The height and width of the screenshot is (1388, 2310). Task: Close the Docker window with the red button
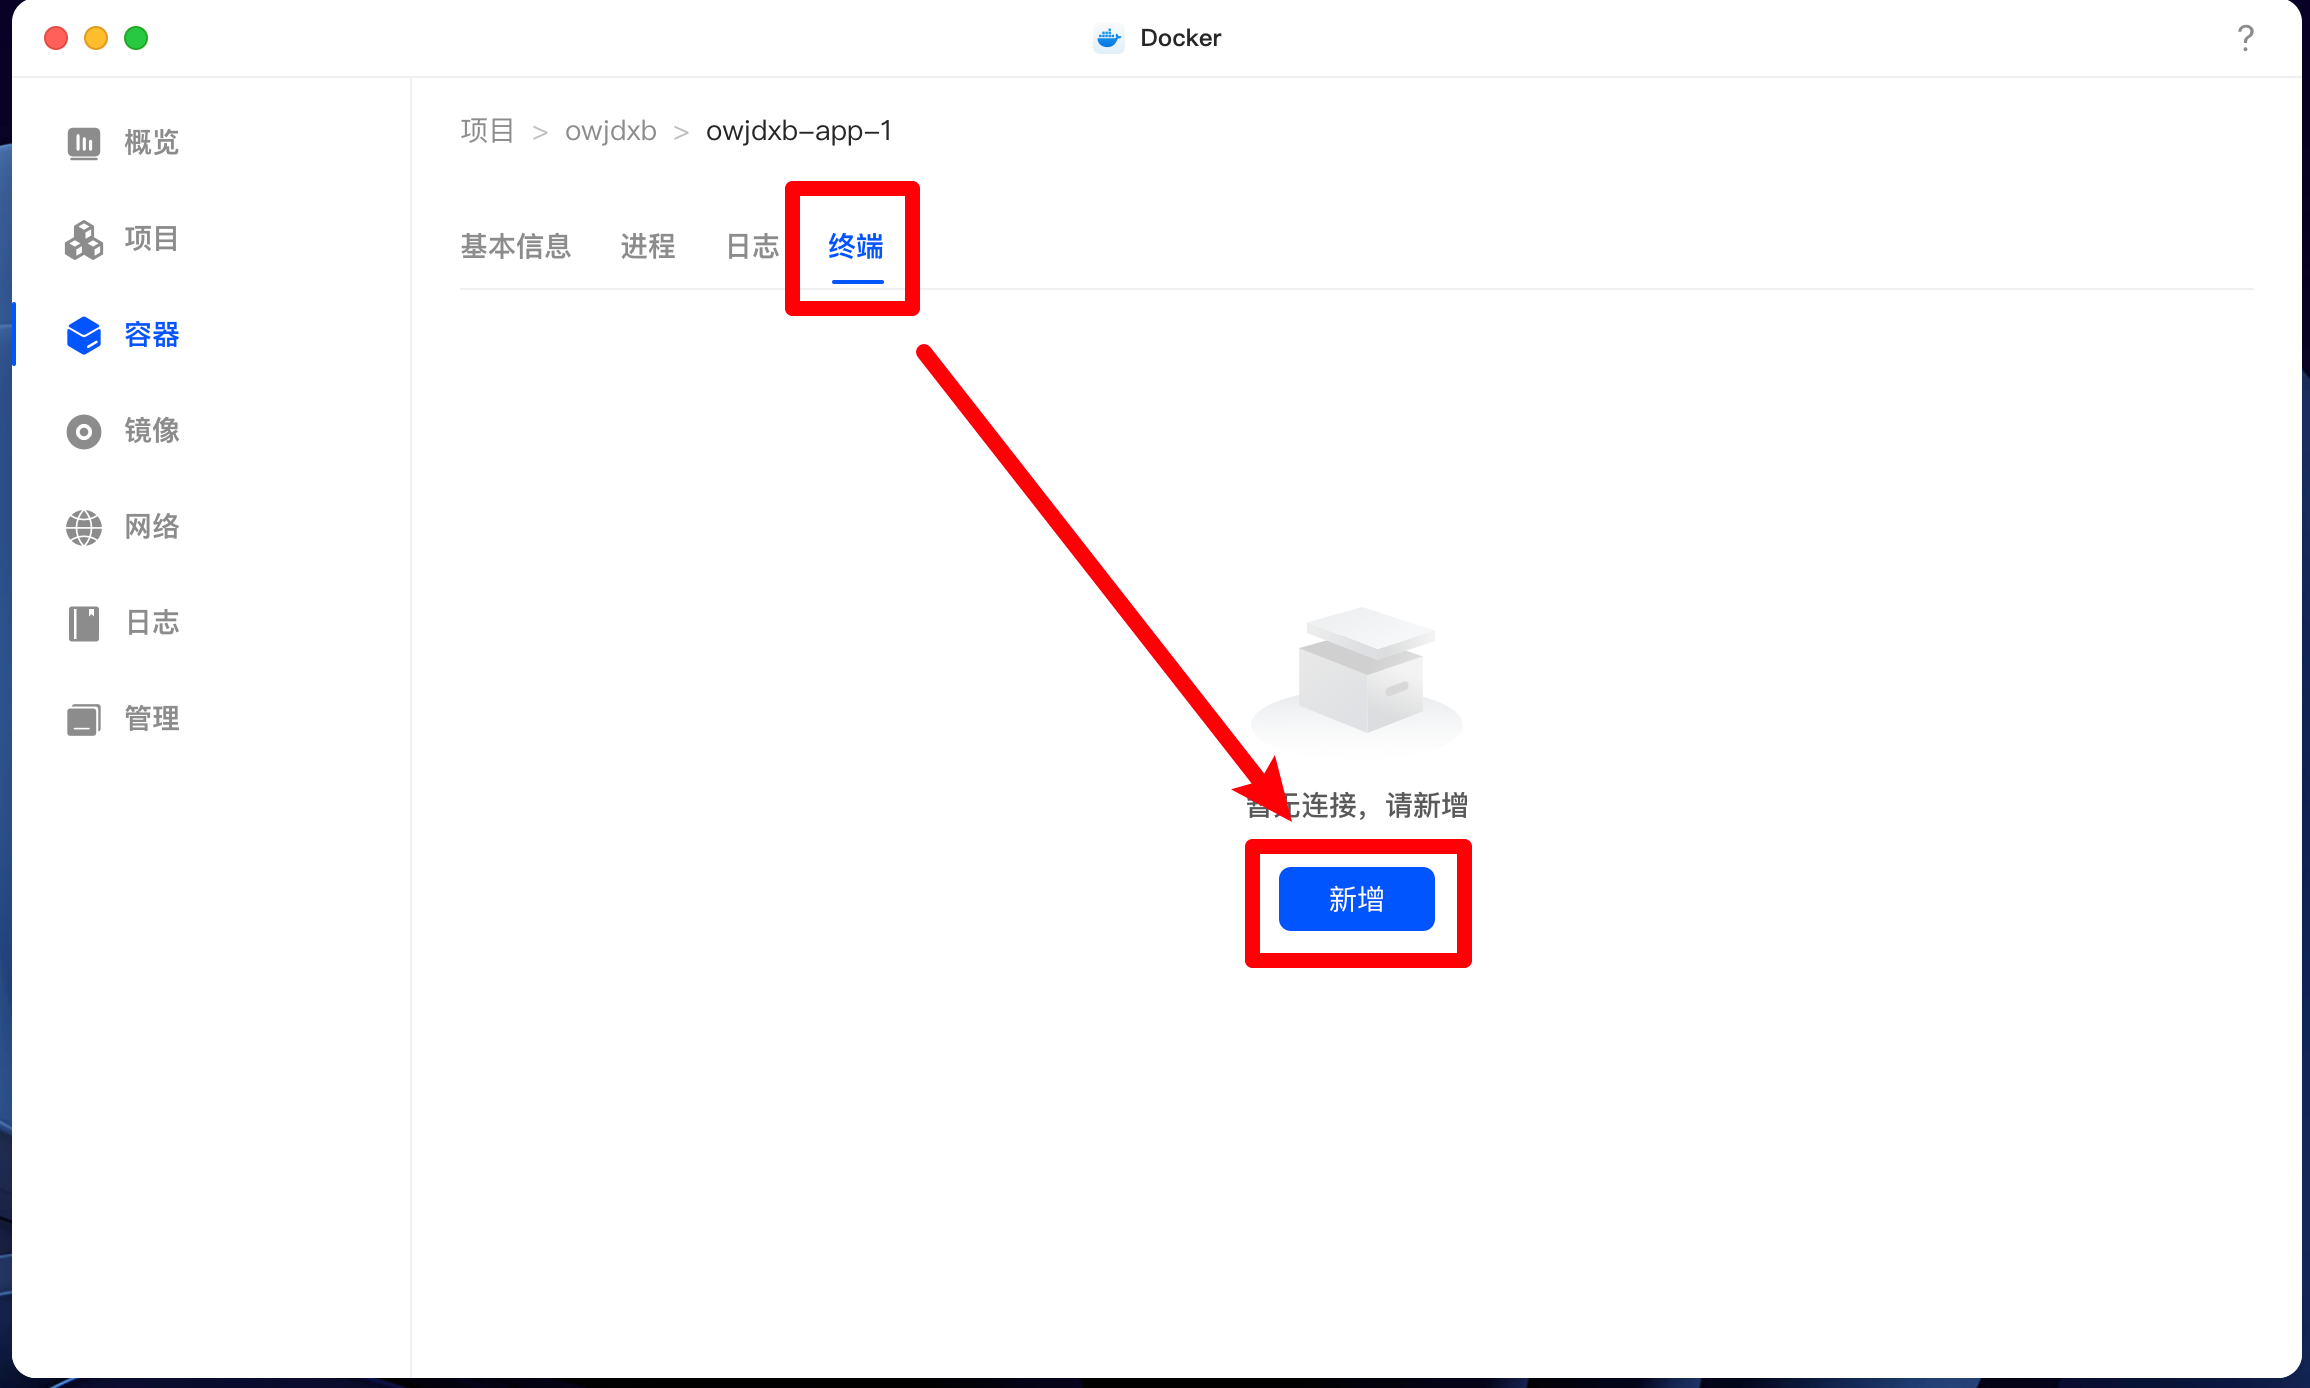coord(56,38)
